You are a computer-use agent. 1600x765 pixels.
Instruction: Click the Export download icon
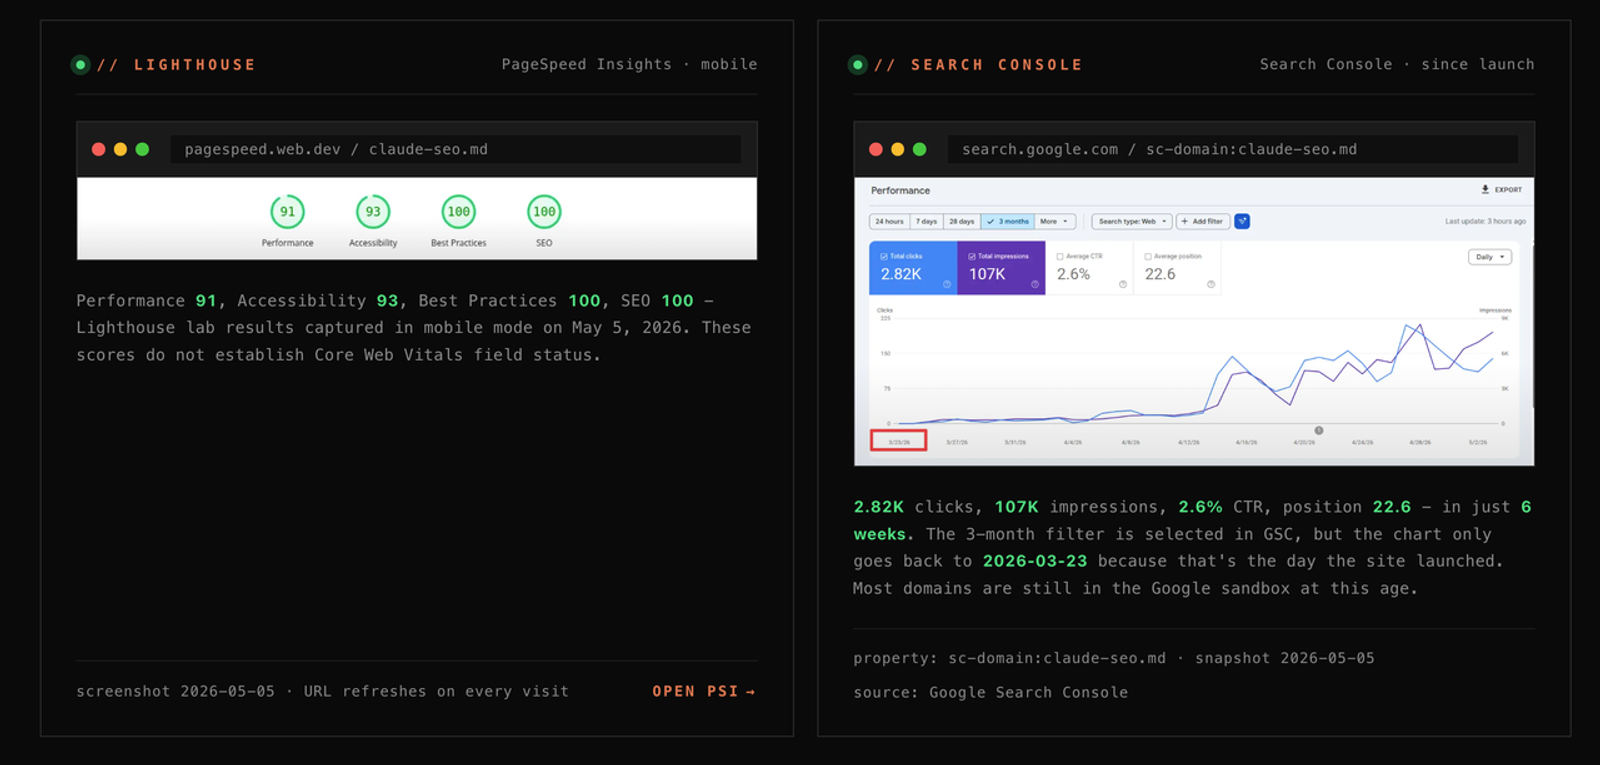pos(1485,189)
